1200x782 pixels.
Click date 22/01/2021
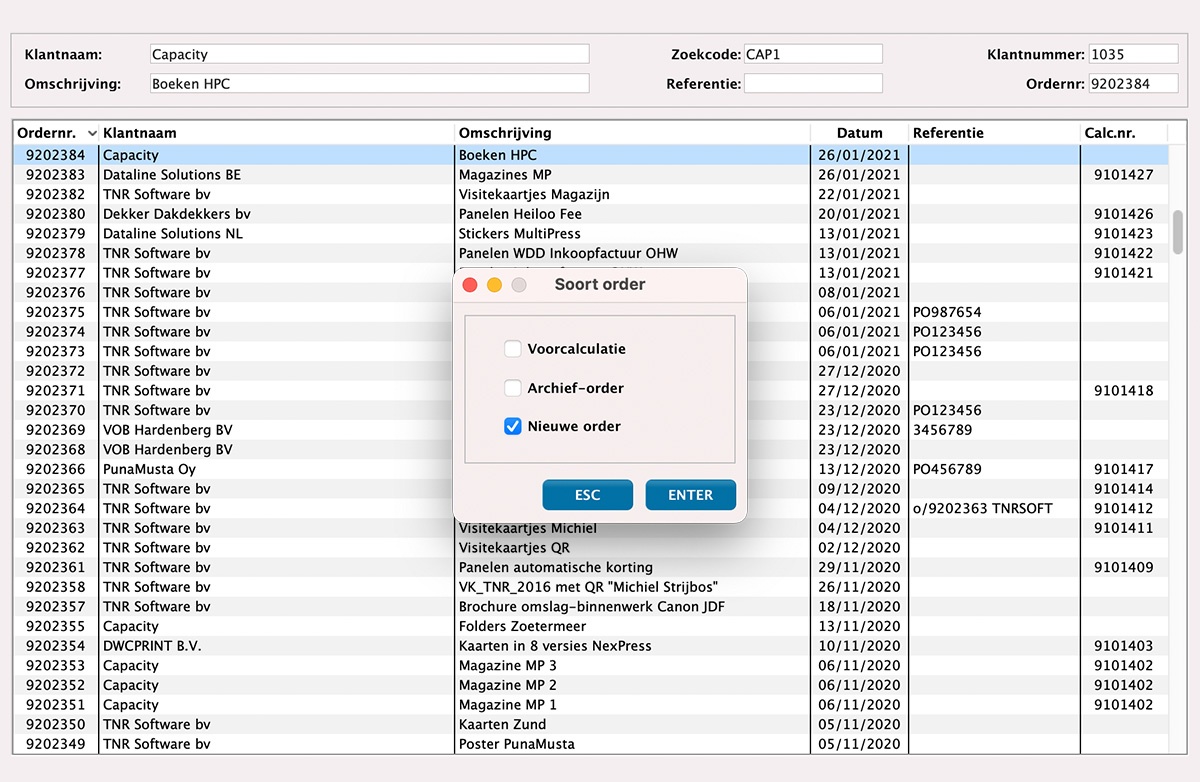(x=859, y=194)
